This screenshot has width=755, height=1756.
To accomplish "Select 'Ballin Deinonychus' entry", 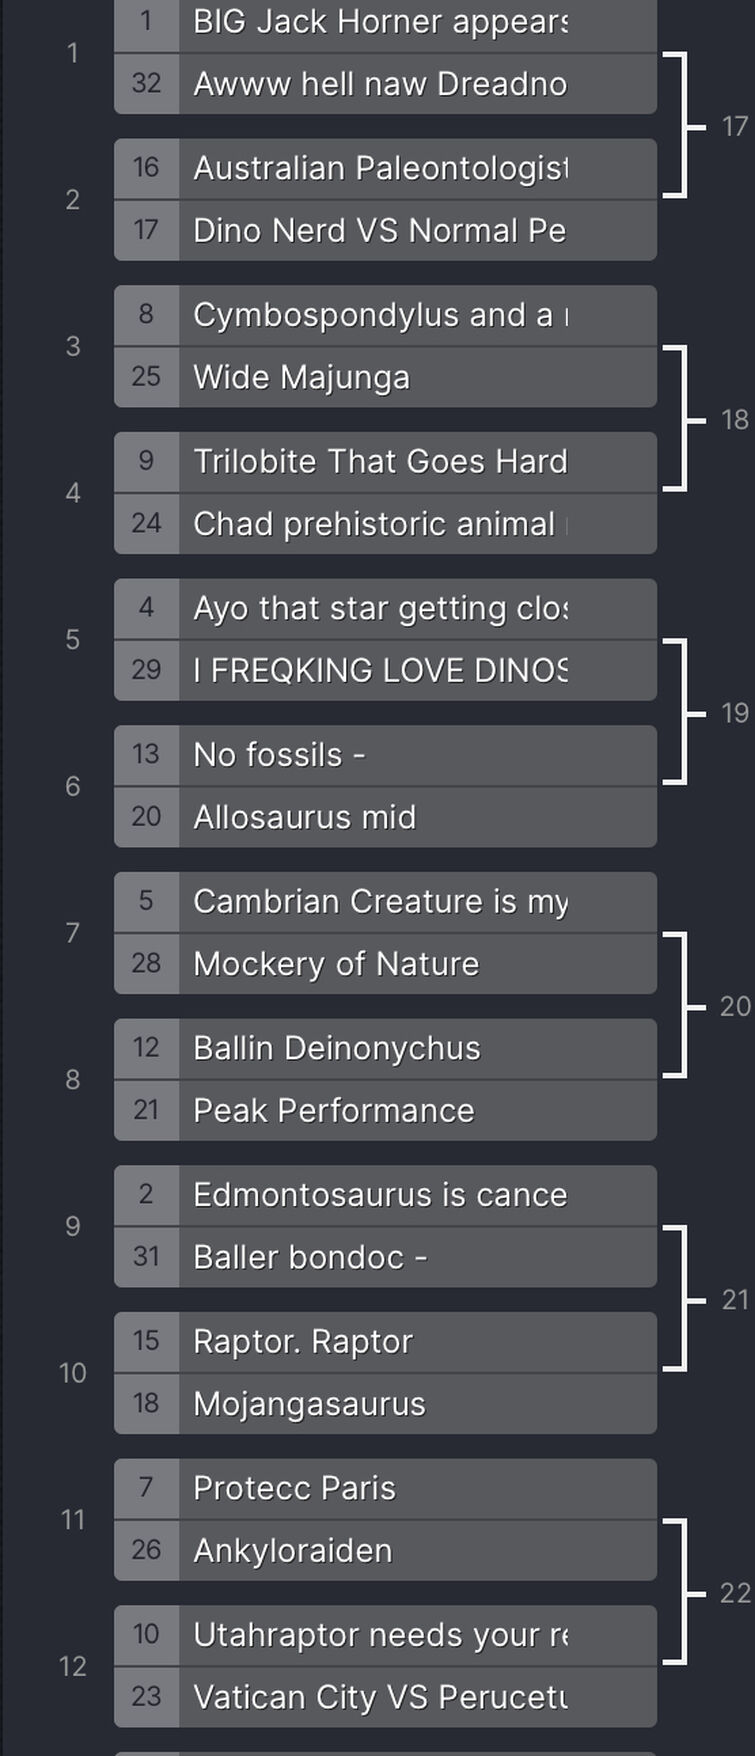I will click(x=385, y=1049).
